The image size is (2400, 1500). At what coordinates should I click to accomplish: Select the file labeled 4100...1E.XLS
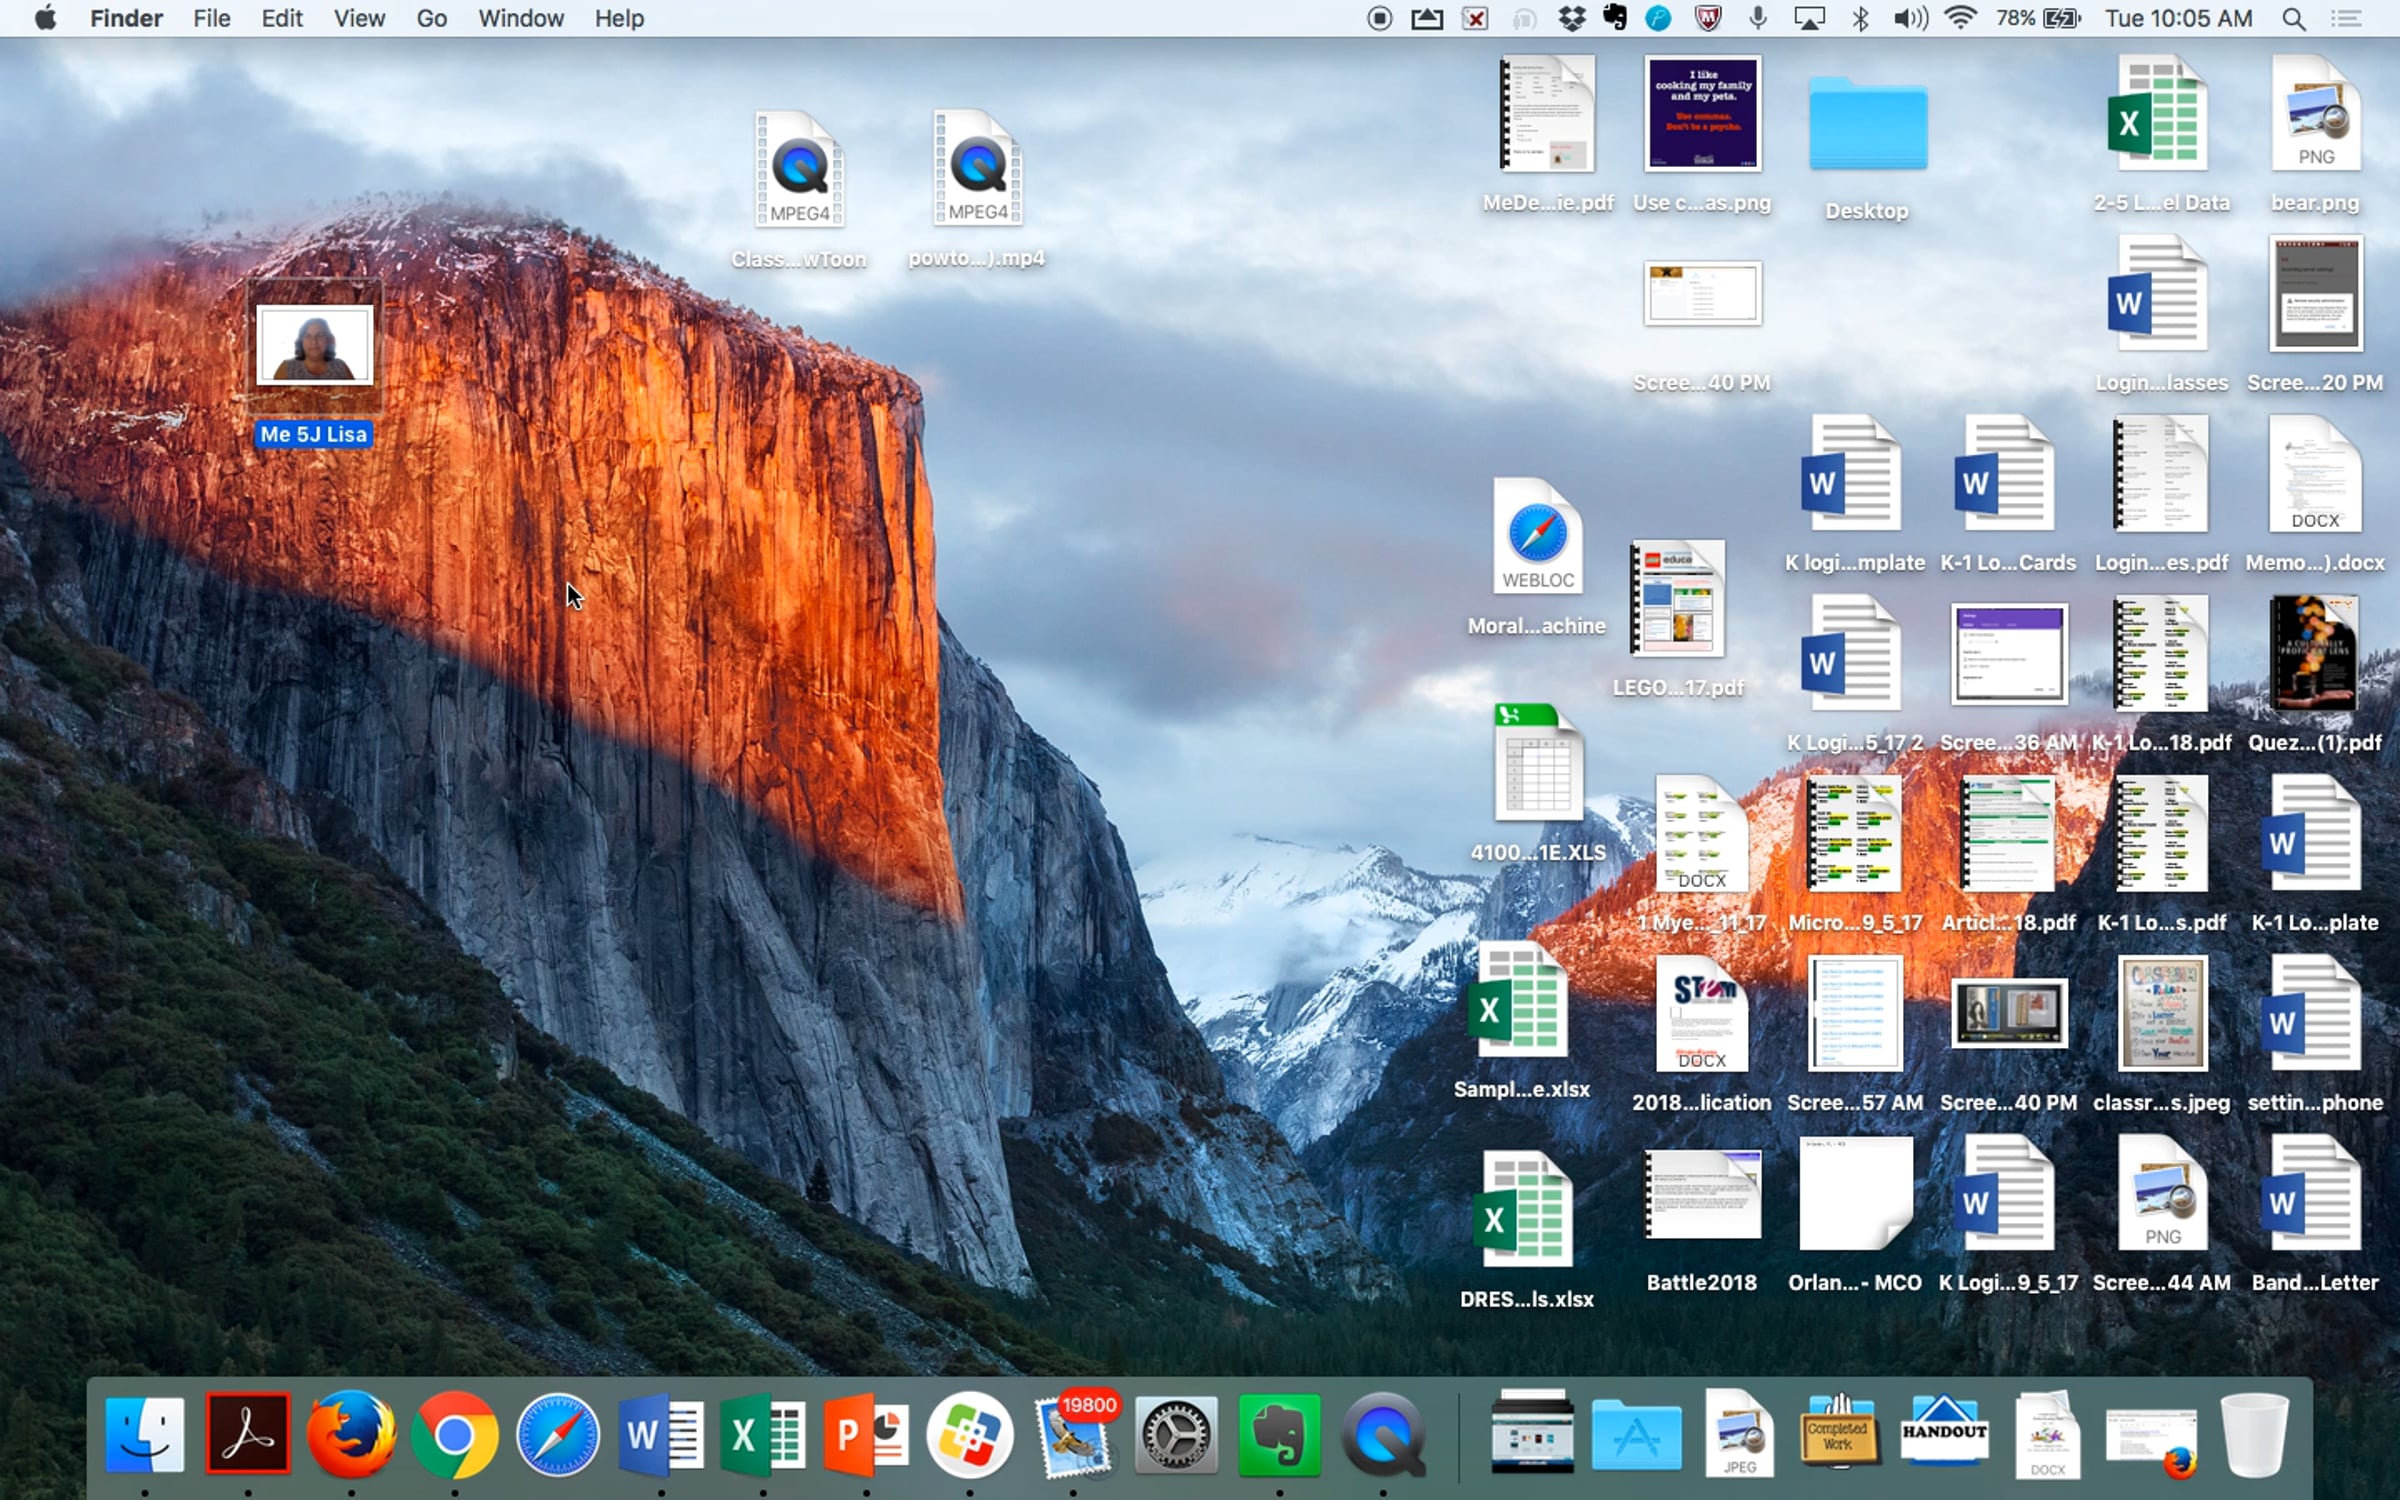point(1538,763)
